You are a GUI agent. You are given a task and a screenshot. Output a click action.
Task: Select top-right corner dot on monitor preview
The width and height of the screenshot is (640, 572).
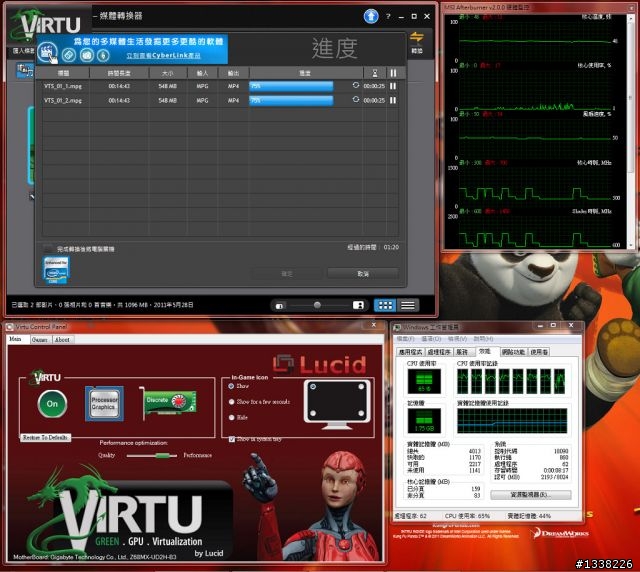pyautogui.click(x=361, y=387)
